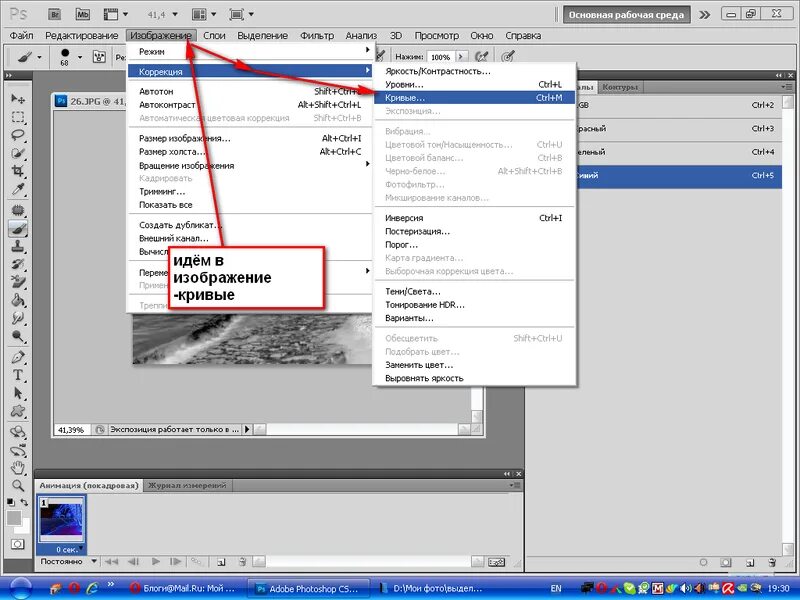Open the Фильтр menu
The width and height of the screenshot is (800, 600).
[317, 36]
